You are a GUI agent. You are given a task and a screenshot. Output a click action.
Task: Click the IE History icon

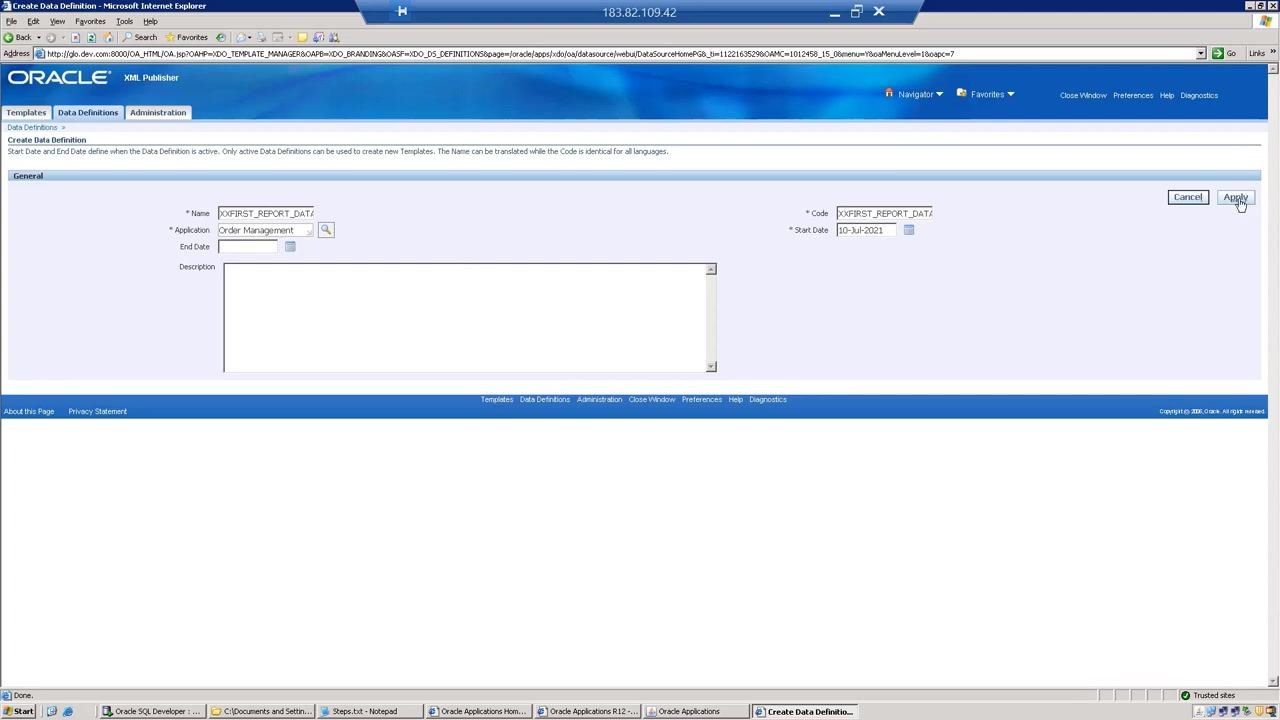point(221,37)
